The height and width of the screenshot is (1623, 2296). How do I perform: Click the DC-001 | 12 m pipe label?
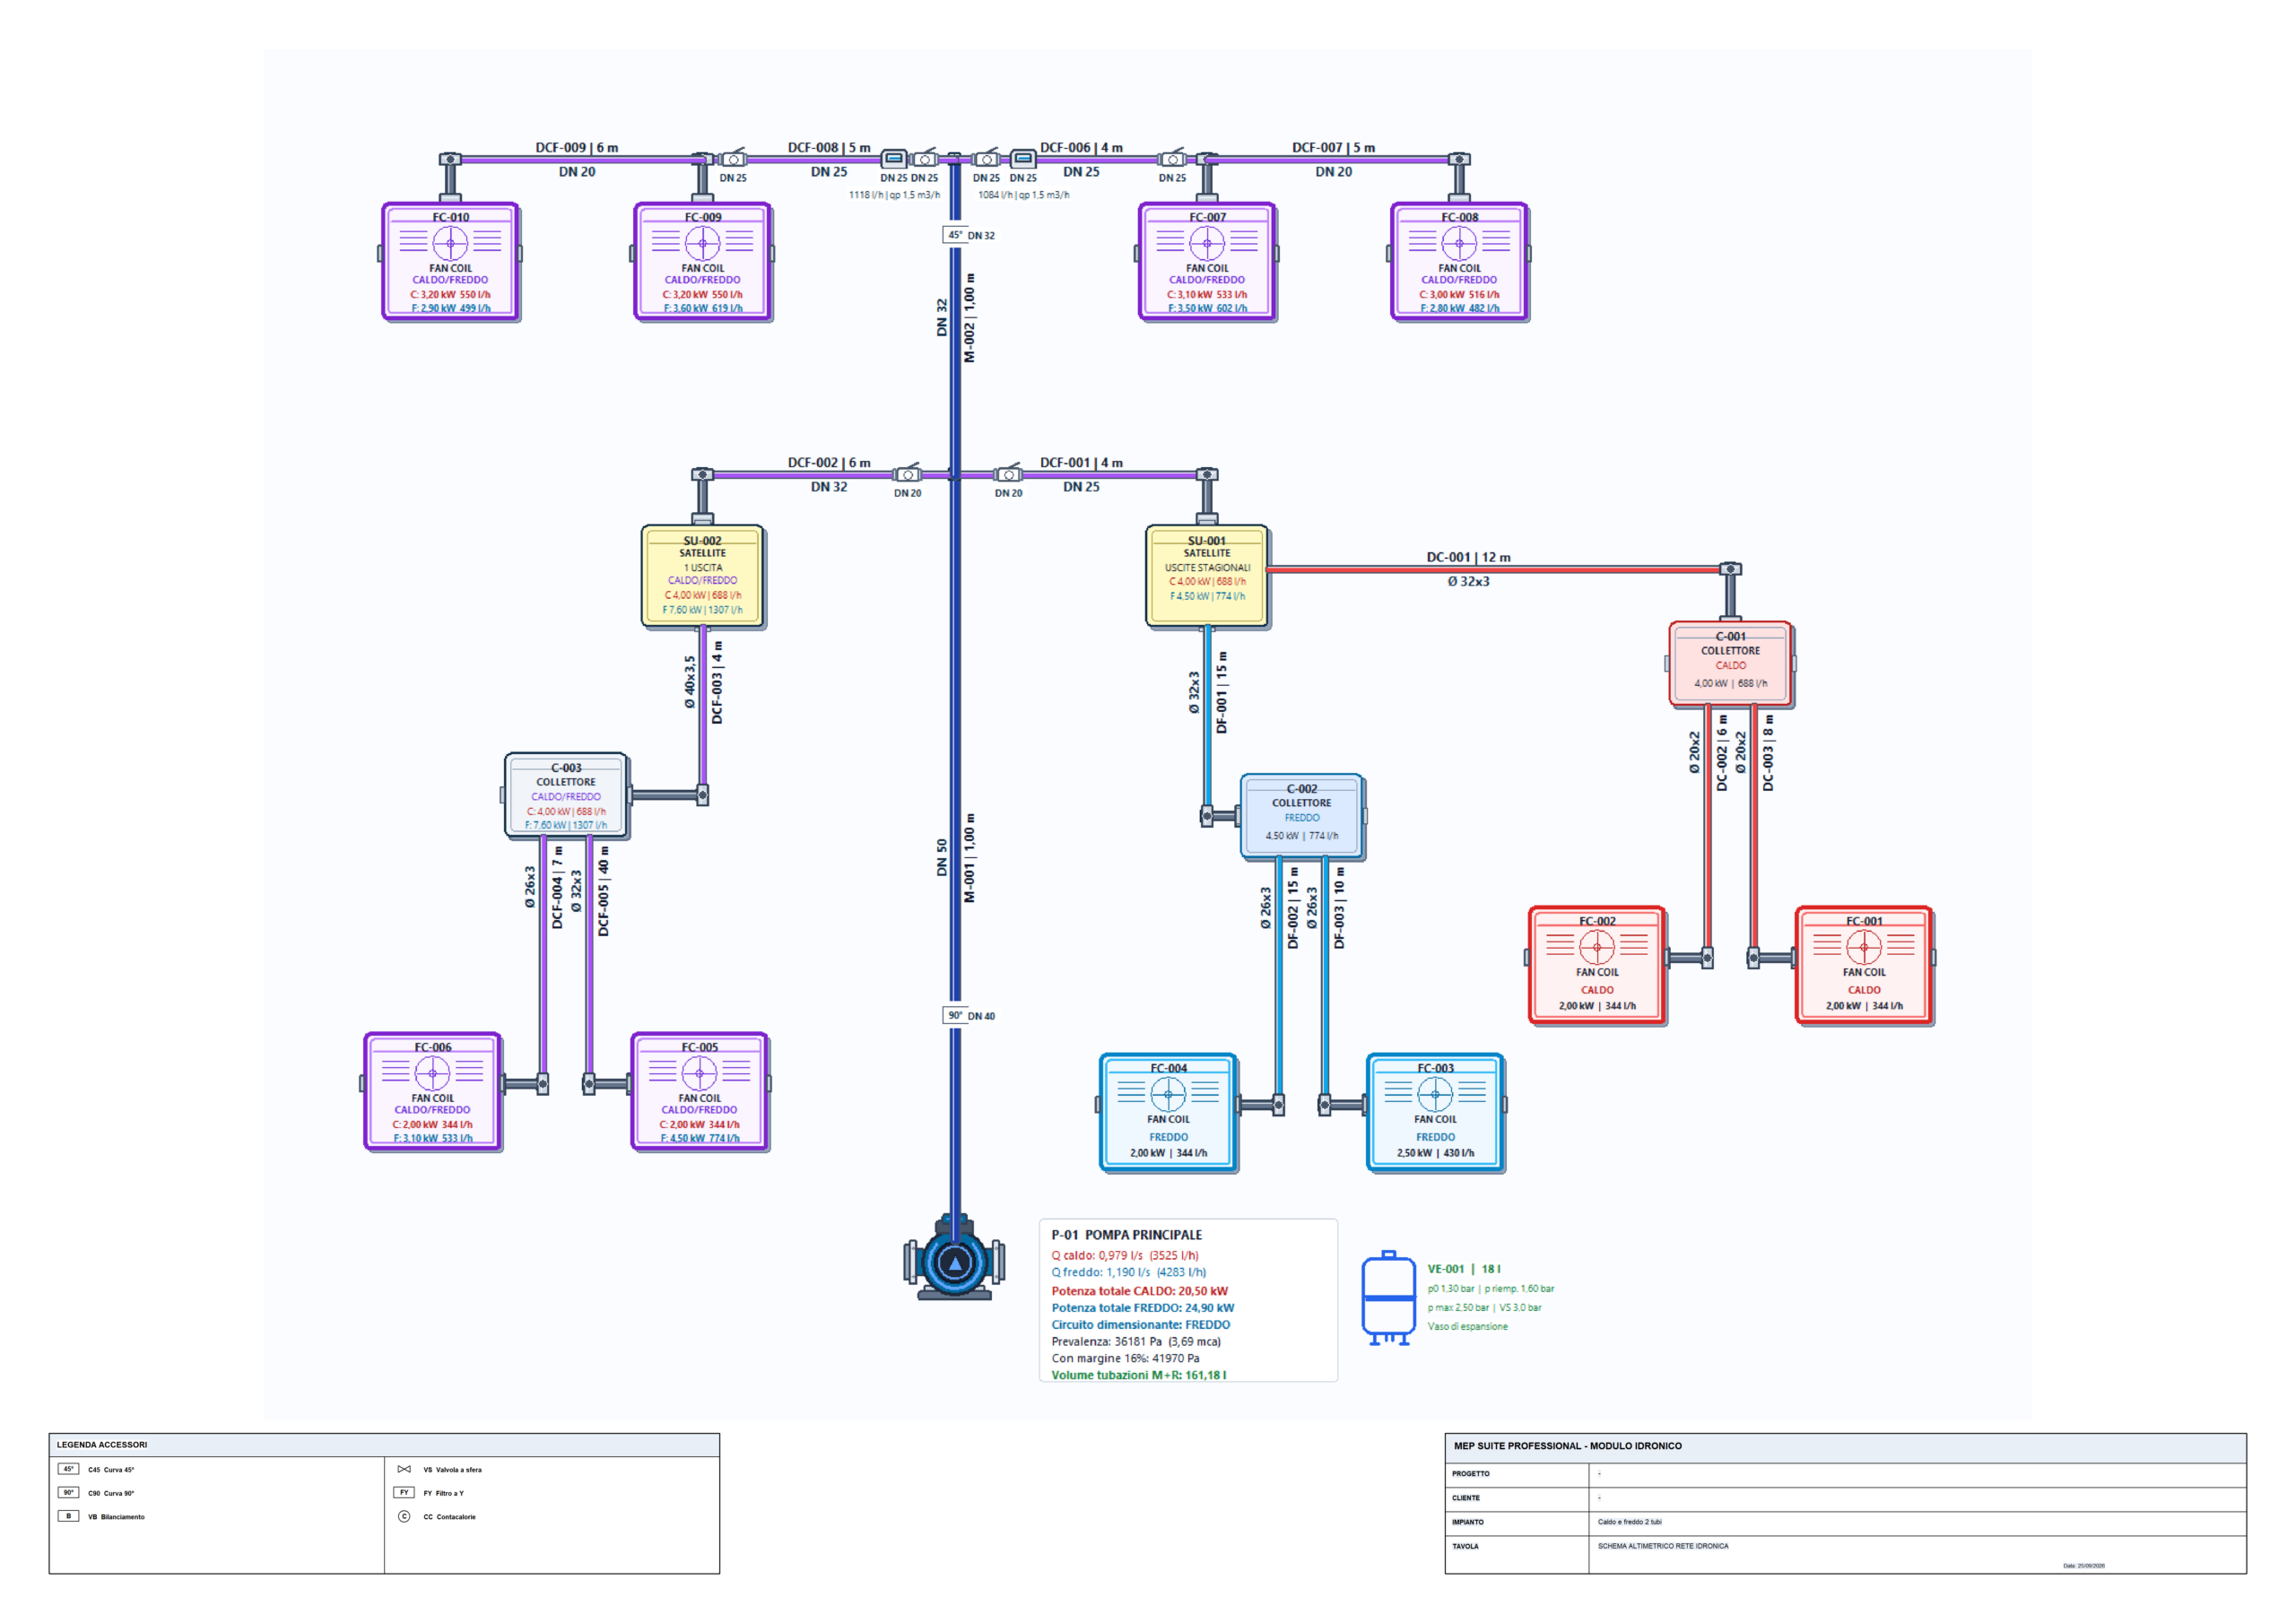tap(1468, 557)
